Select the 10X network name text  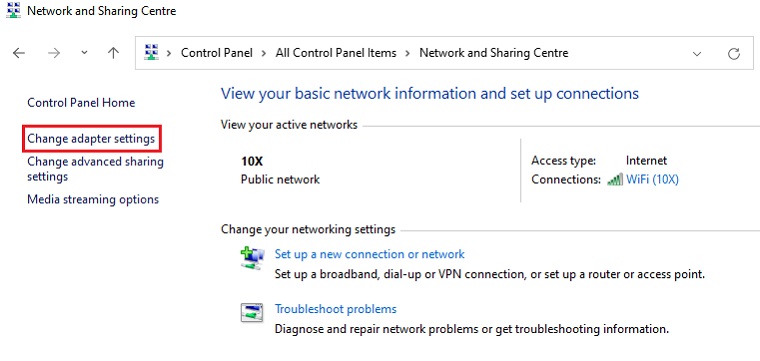click(x=252, y=161)
